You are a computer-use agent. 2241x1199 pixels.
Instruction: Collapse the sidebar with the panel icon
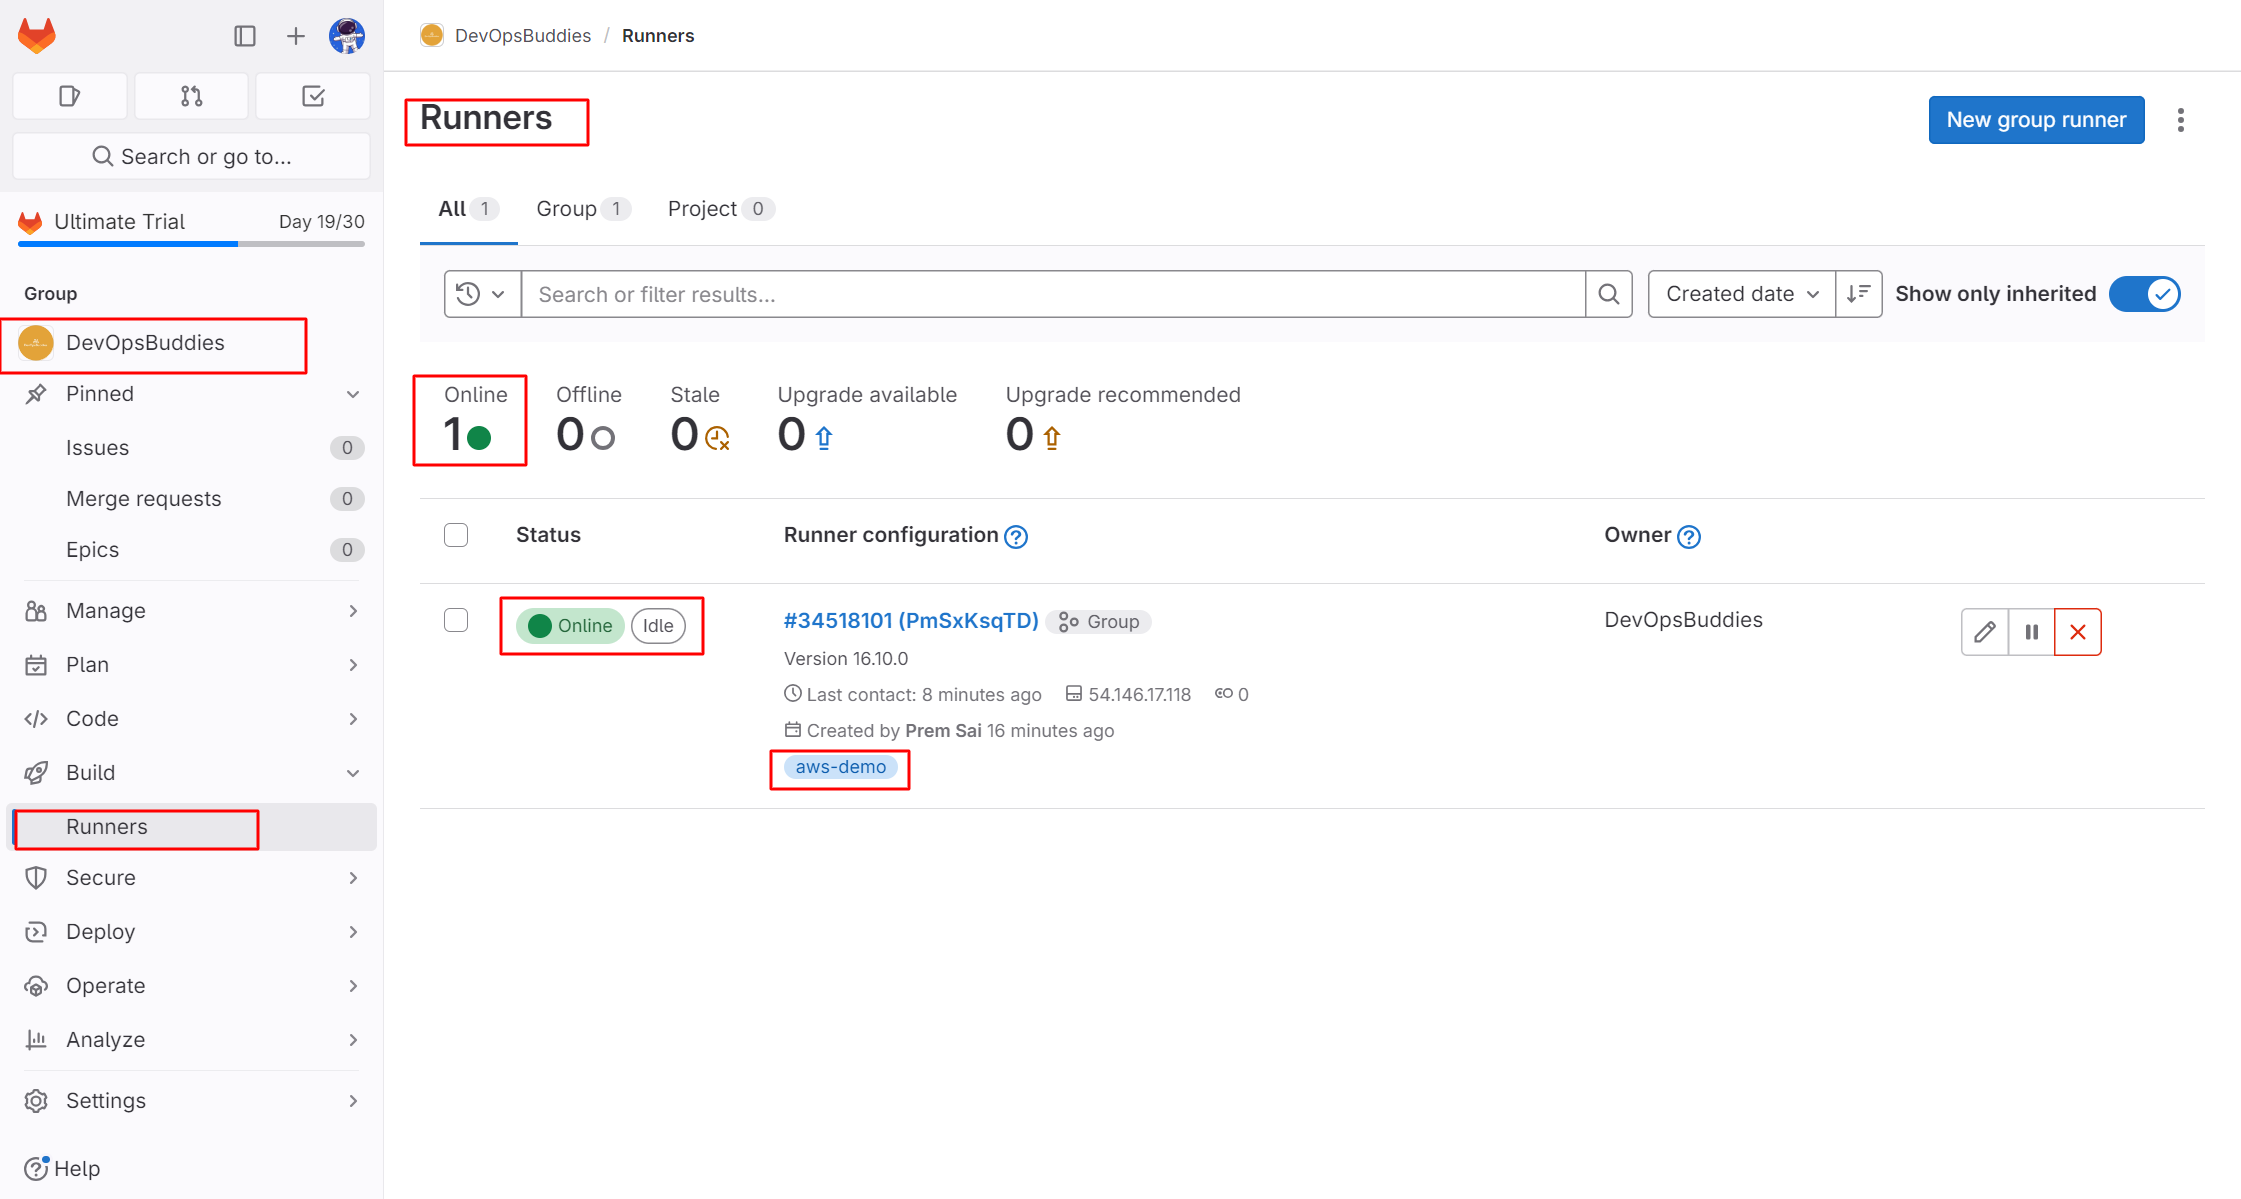[245, 36]
